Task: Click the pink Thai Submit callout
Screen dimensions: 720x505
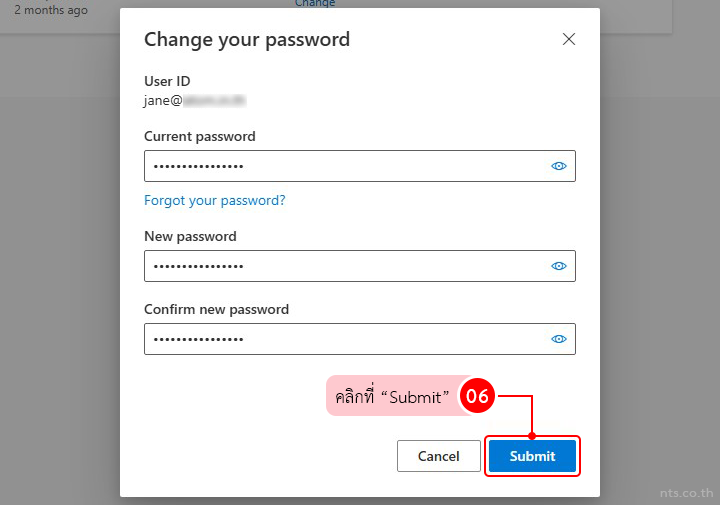Action: [x=392, y=397]
